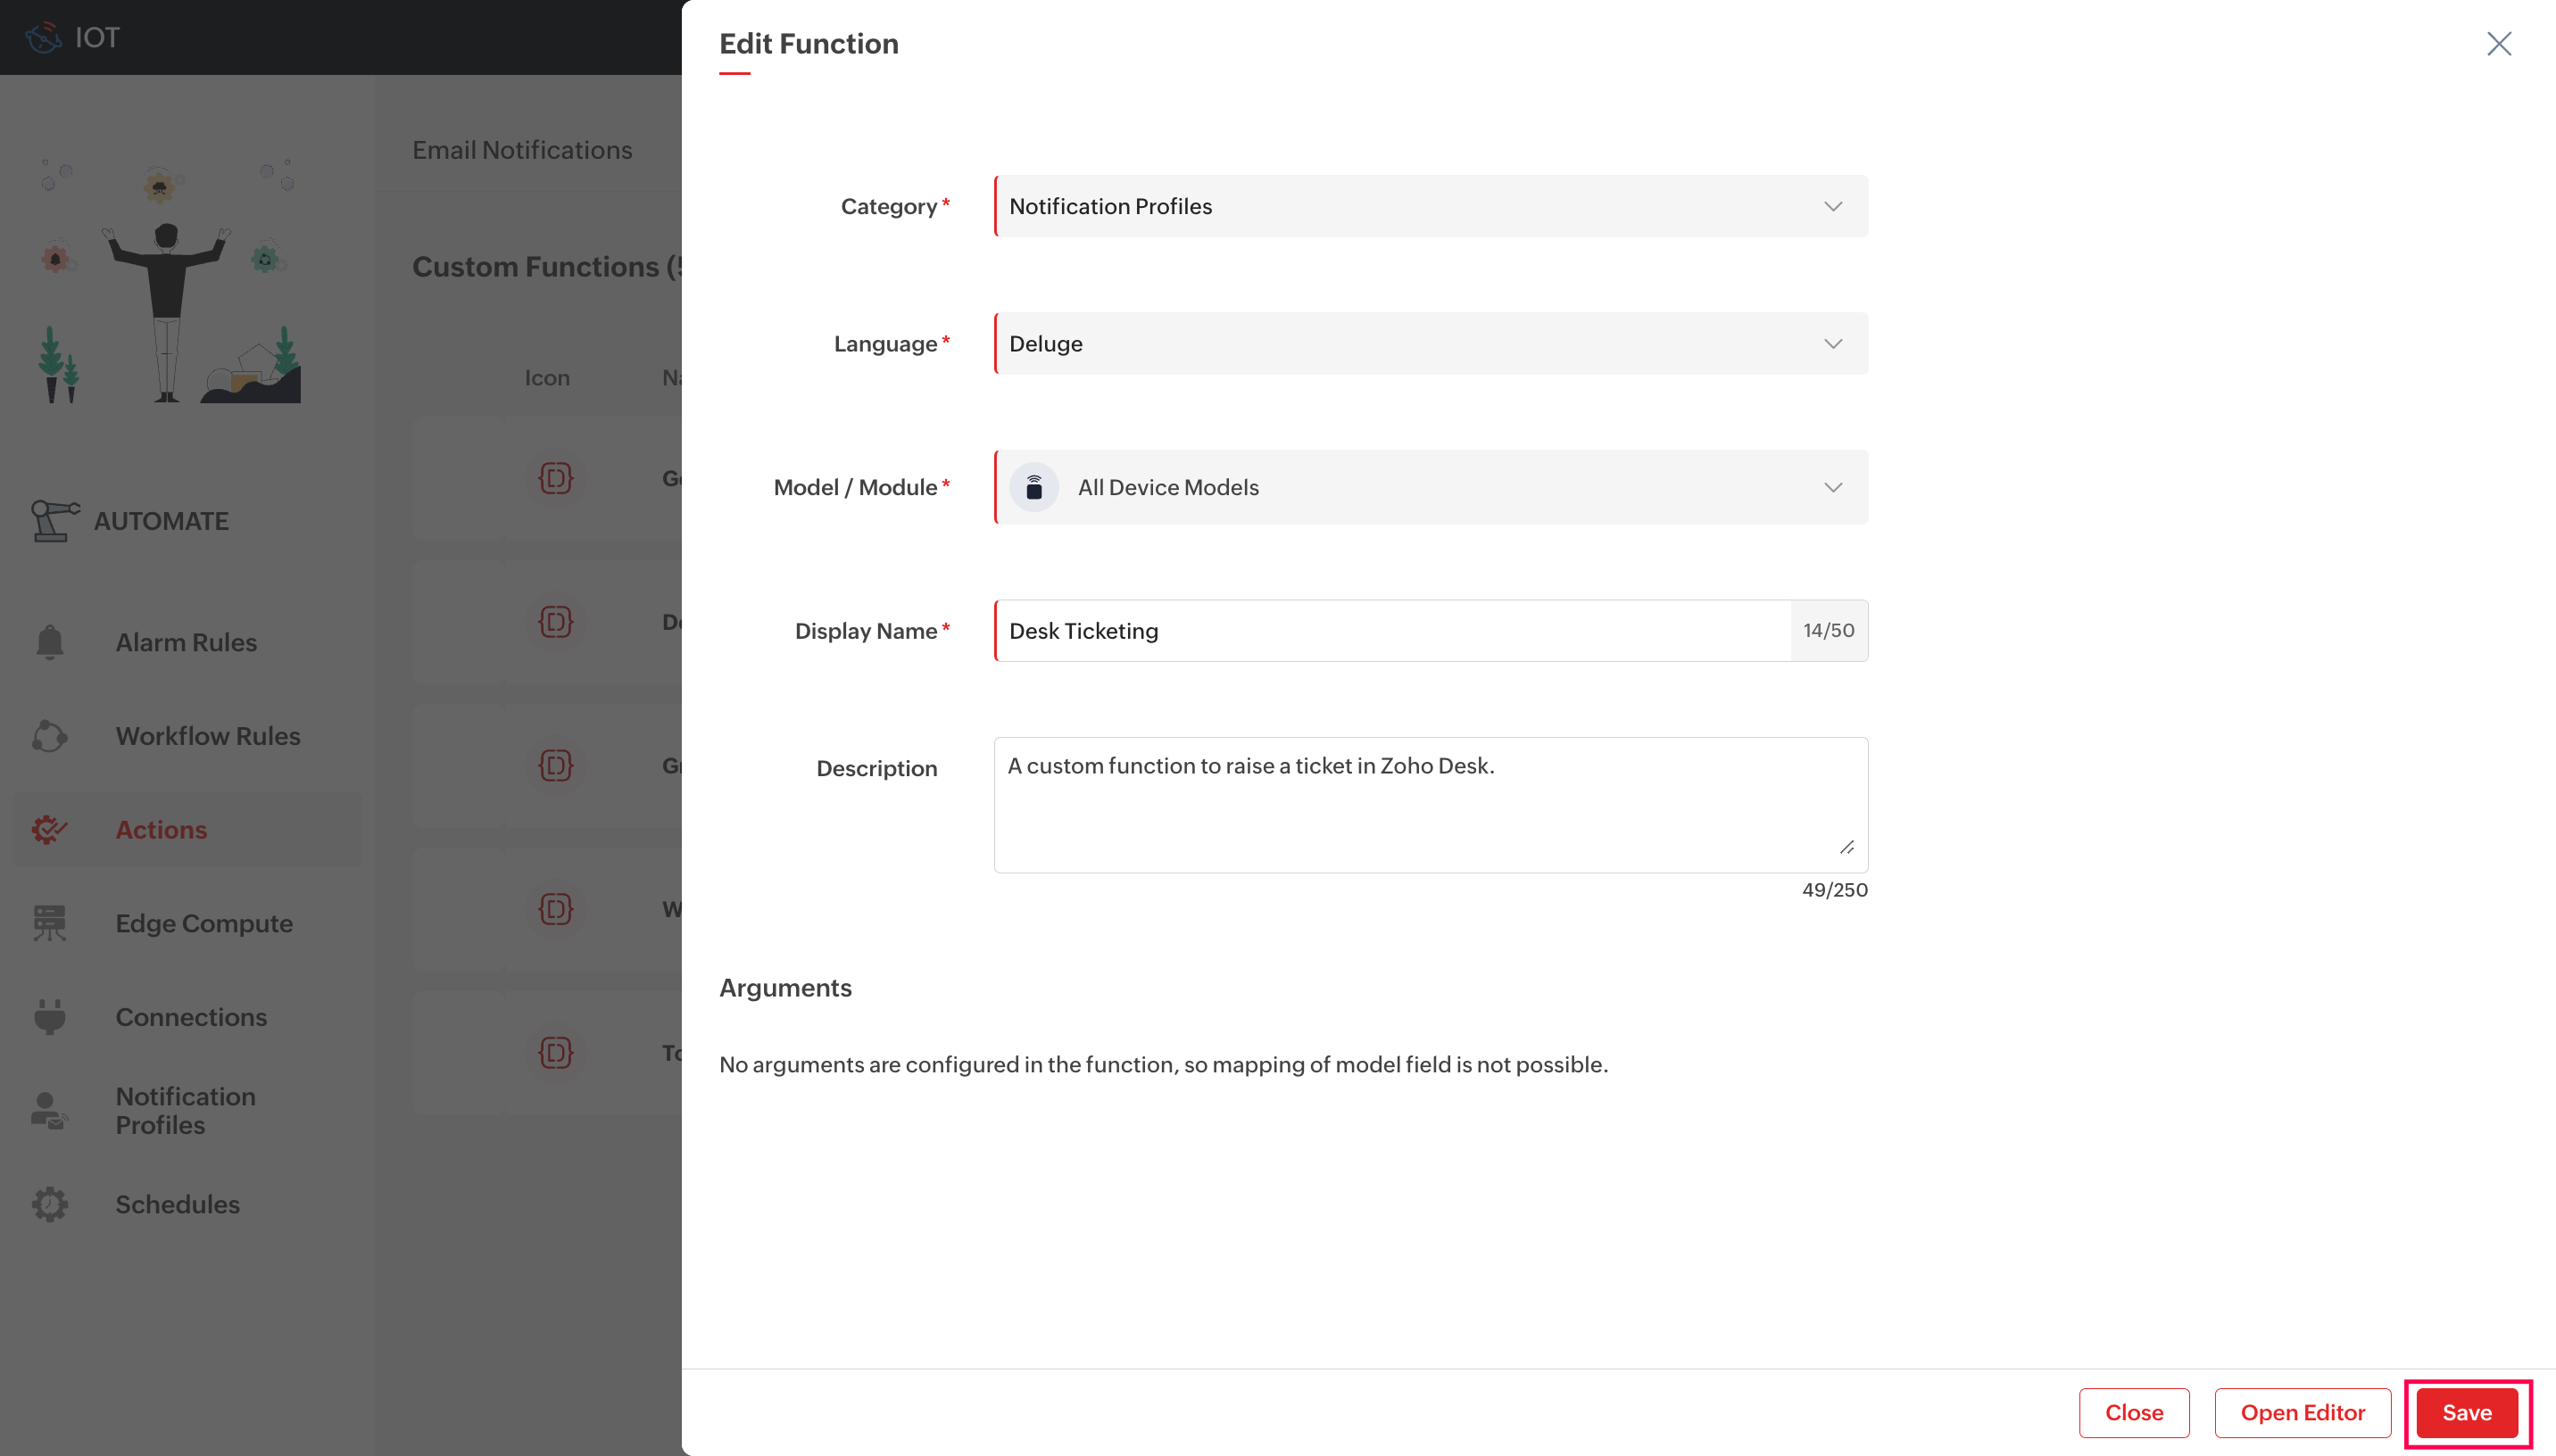Select the Workflow Rules icon
2556x1456 pixels.
[49, 736]
